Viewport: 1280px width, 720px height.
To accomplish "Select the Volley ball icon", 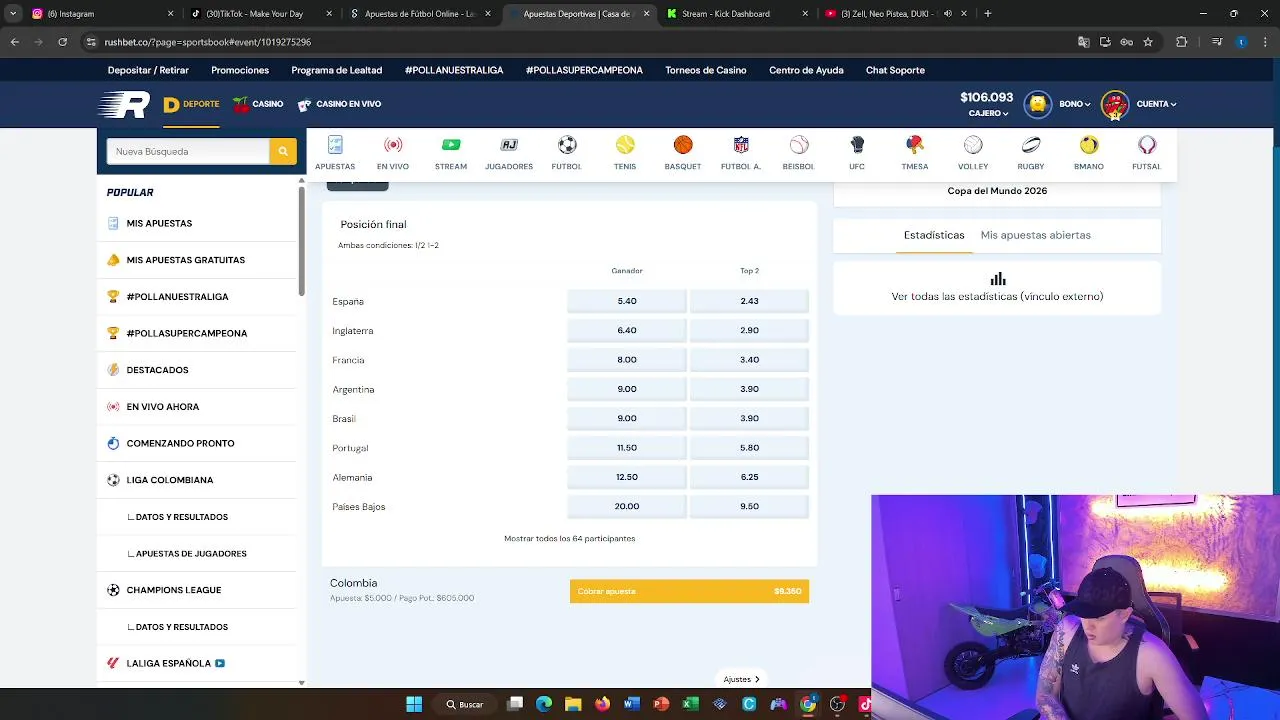I will pyautogui.click(x=973, y=145).
